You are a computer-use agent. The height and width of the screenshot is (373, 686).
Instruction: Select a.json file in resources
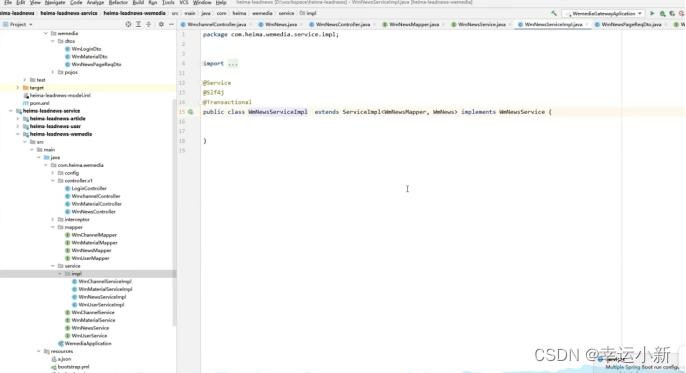coord(64,359)
